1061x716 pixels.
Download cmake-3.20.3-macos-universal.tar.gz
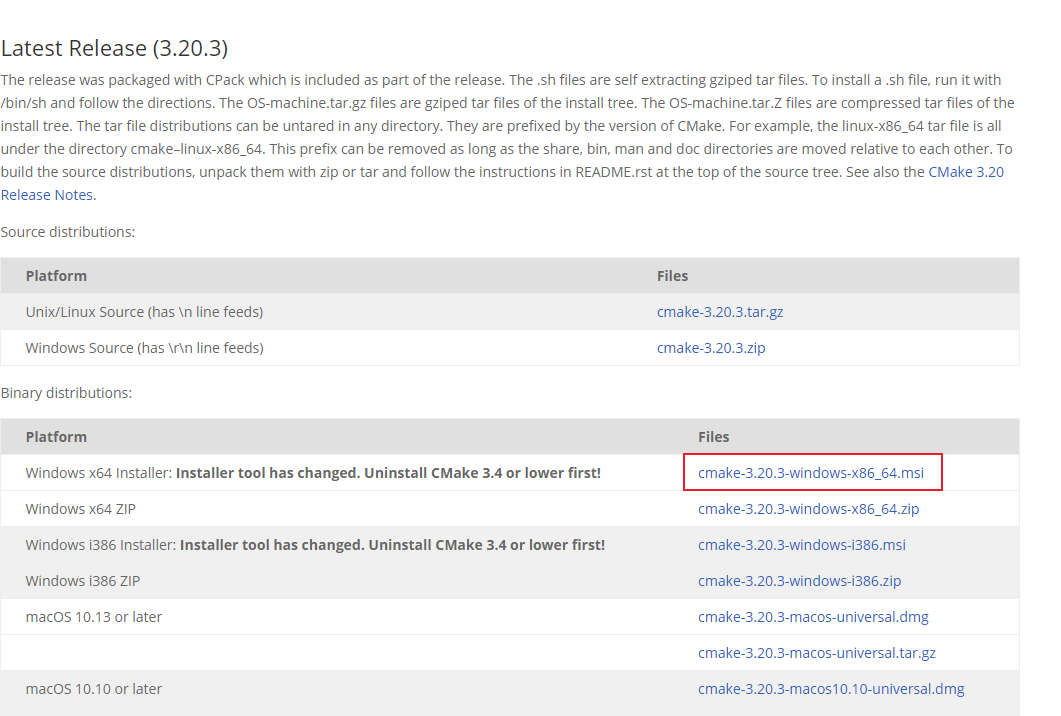(x=817, y=652)
